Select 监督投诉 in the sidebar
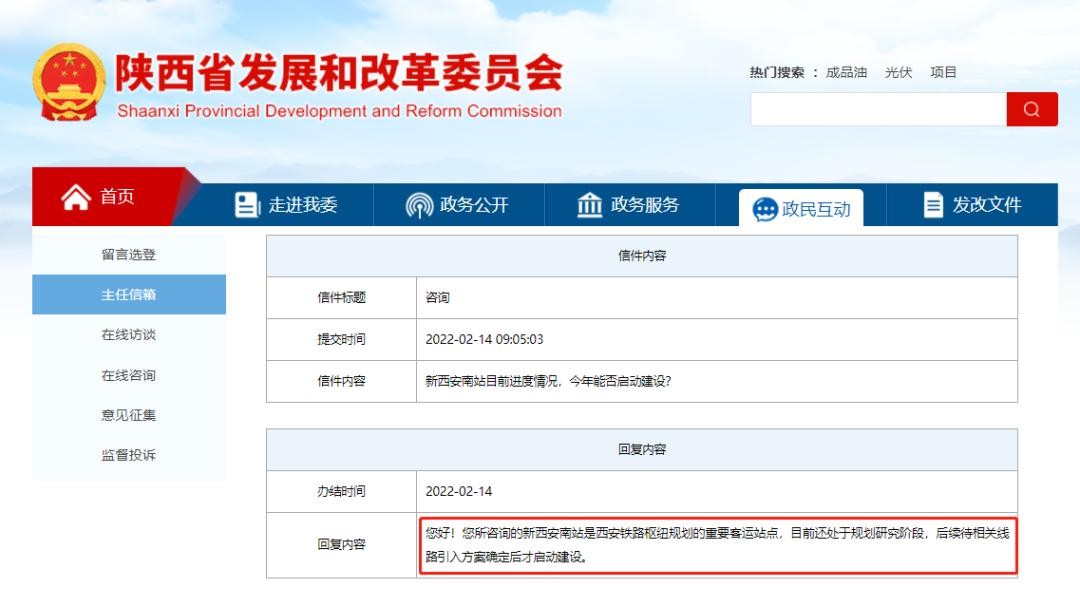Screen dimensions: 1080x607 coord(129,455)
